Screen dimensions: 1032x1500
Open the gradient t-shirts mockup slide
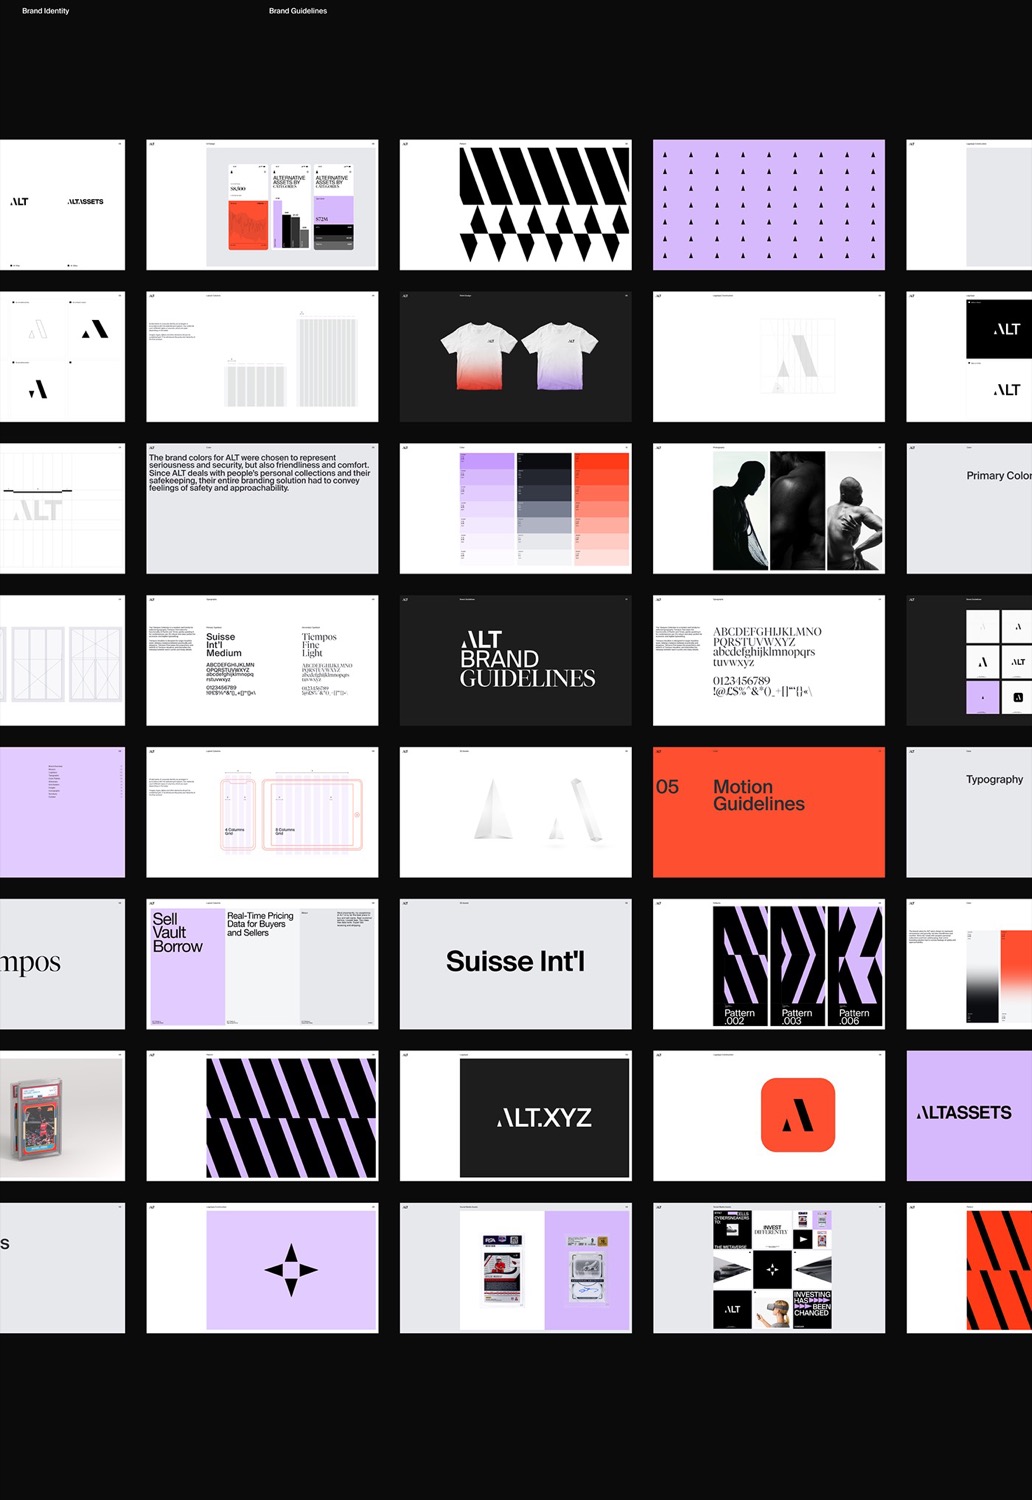515,357
